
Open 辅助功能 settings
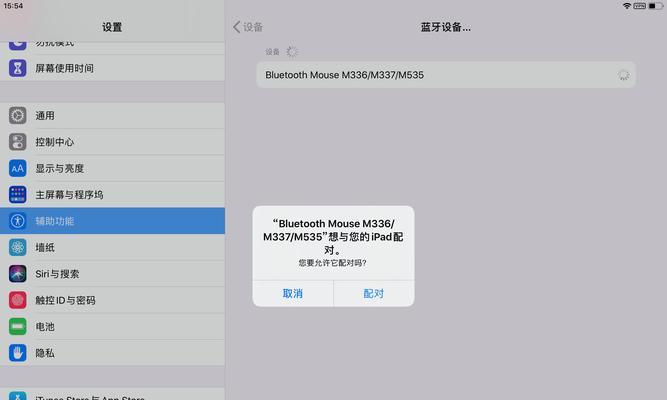112,221
